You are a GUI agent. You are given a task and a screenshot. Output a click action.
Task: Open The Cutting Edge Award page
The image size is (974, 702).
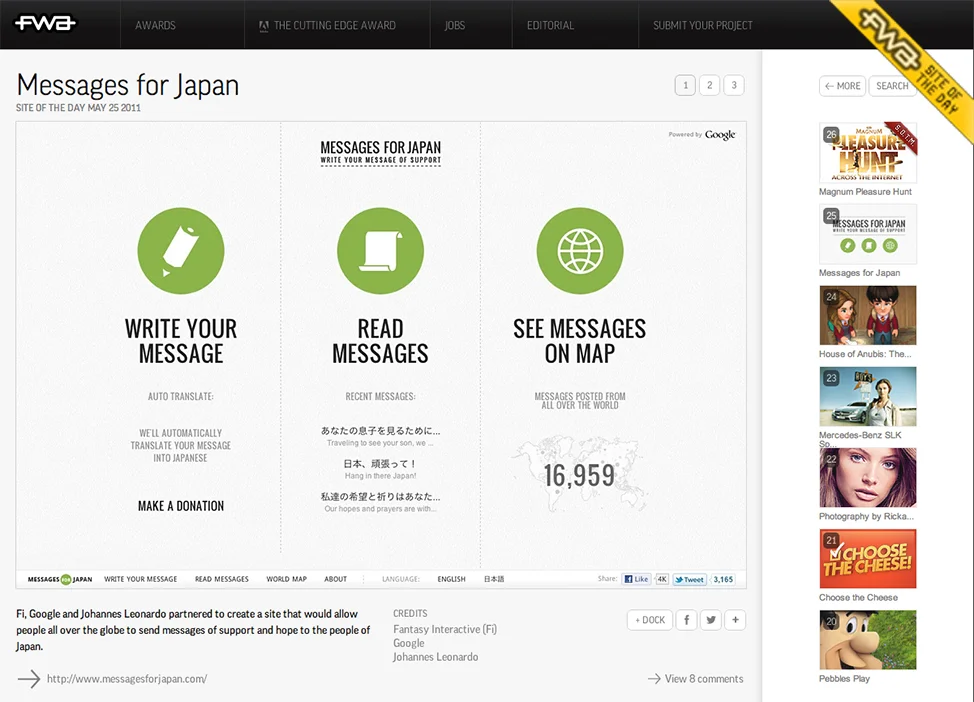click(335, 25)
